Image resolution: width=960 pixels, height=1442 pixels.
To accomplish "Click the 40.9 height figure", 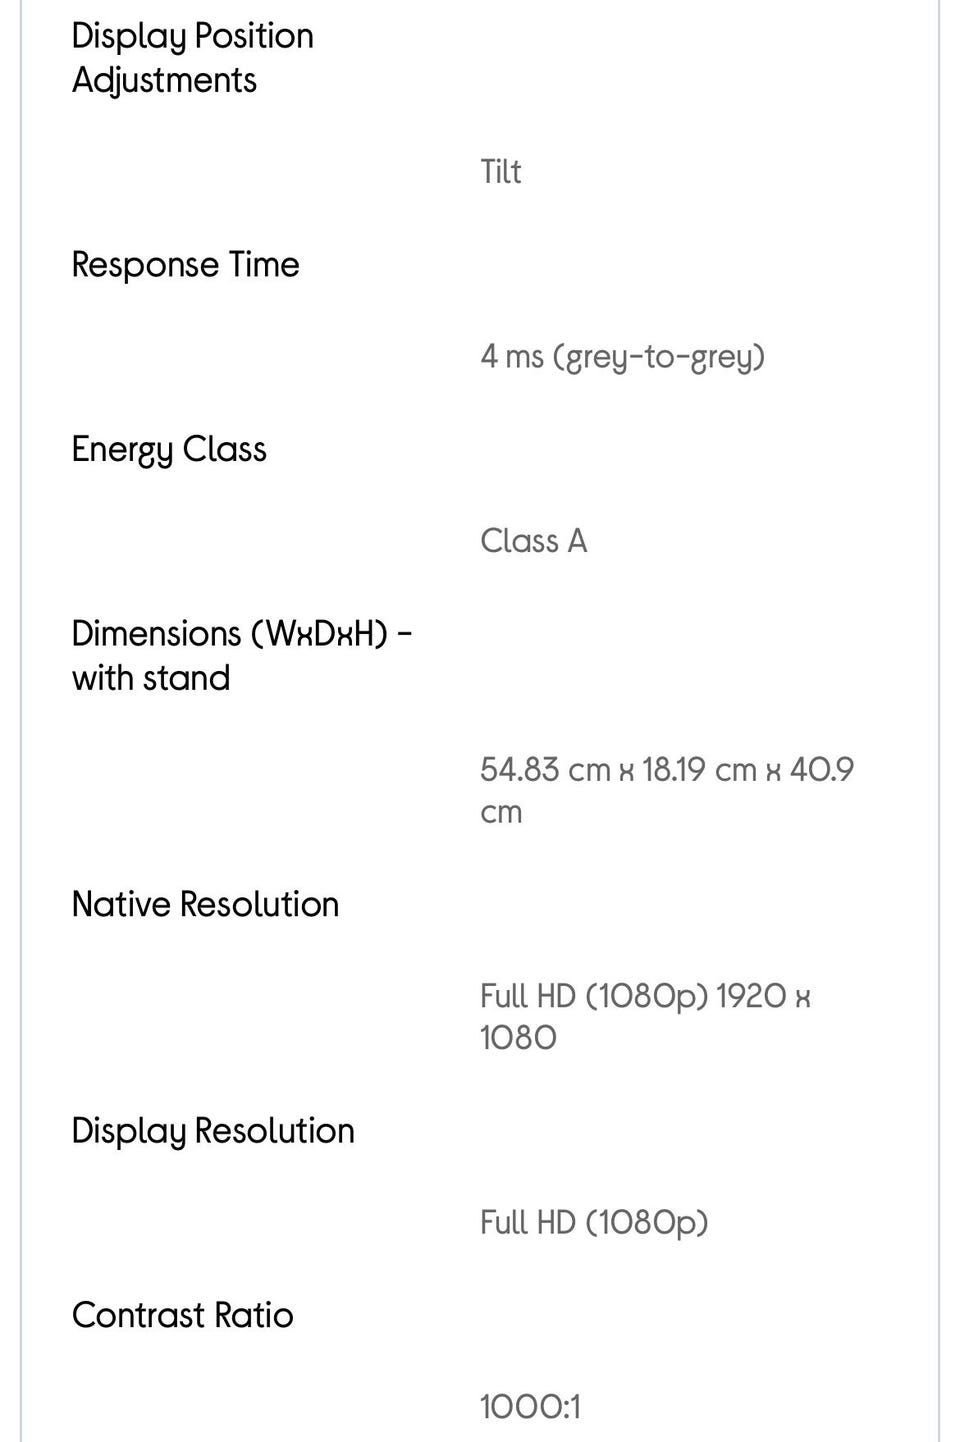I will [x=821, y=770].
